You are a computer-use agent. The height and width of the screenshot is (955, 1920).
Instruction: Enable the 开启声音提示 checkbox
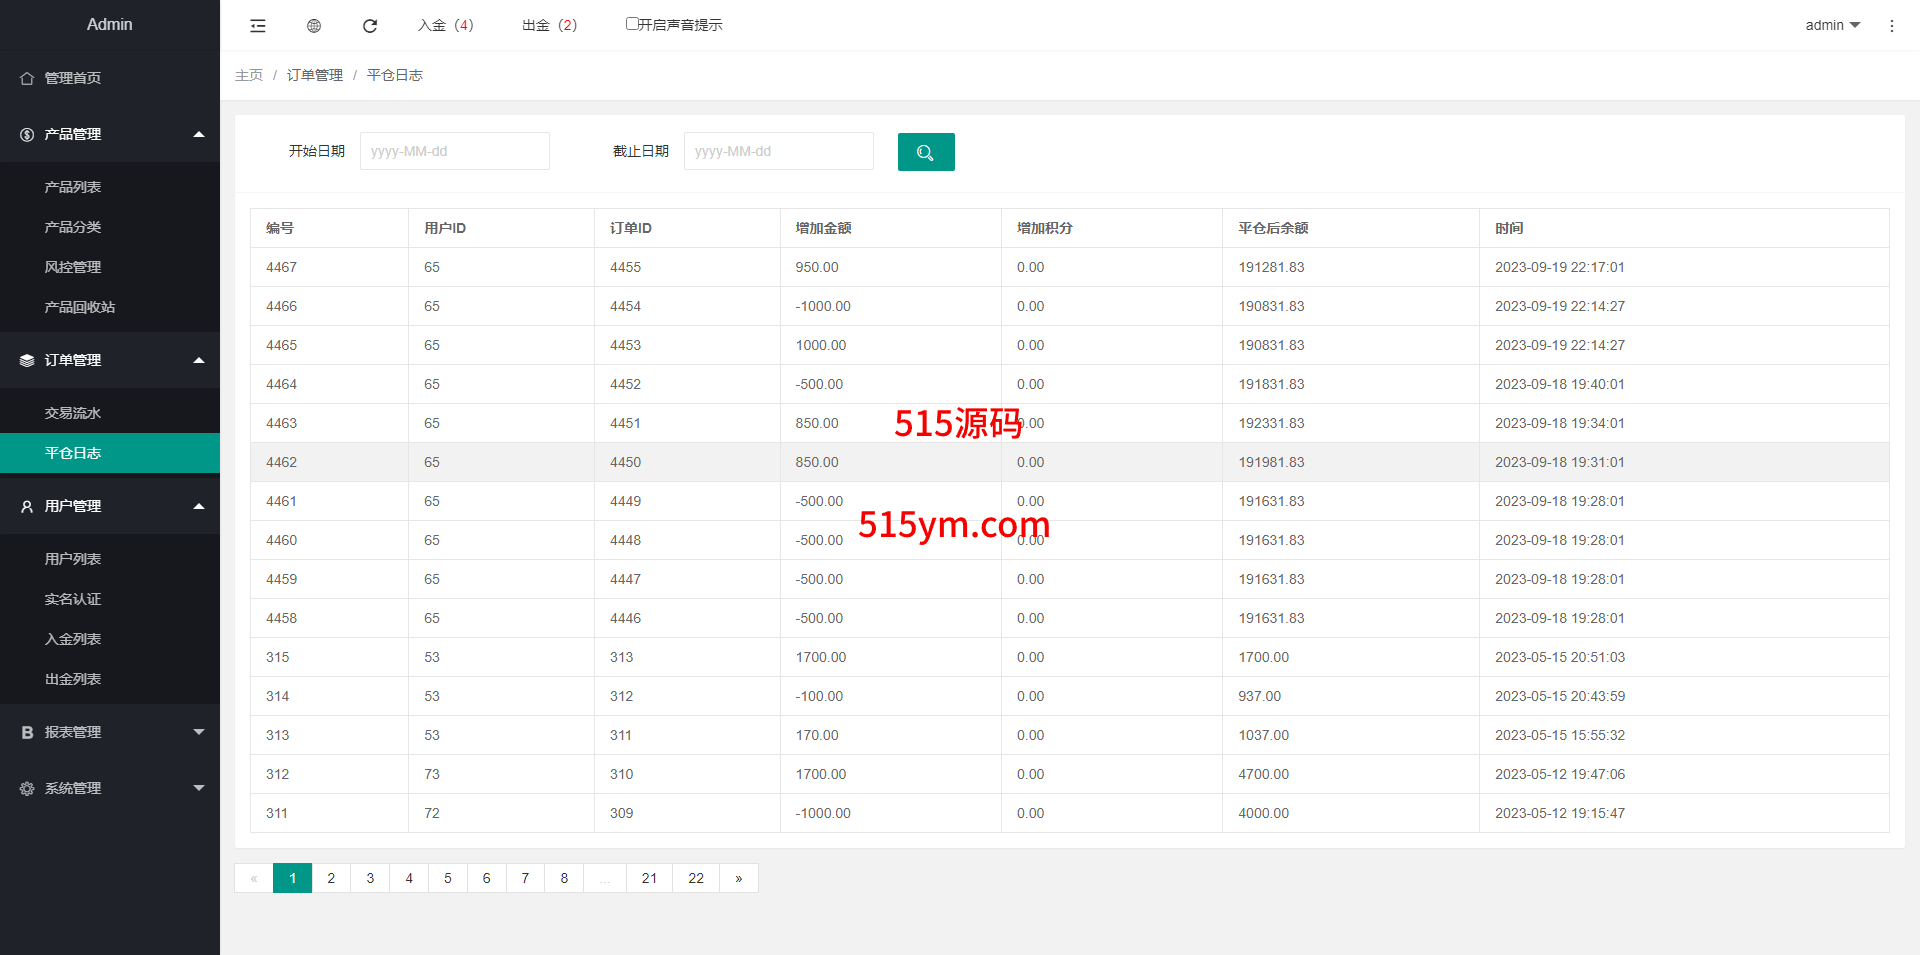tap(632, 24)
